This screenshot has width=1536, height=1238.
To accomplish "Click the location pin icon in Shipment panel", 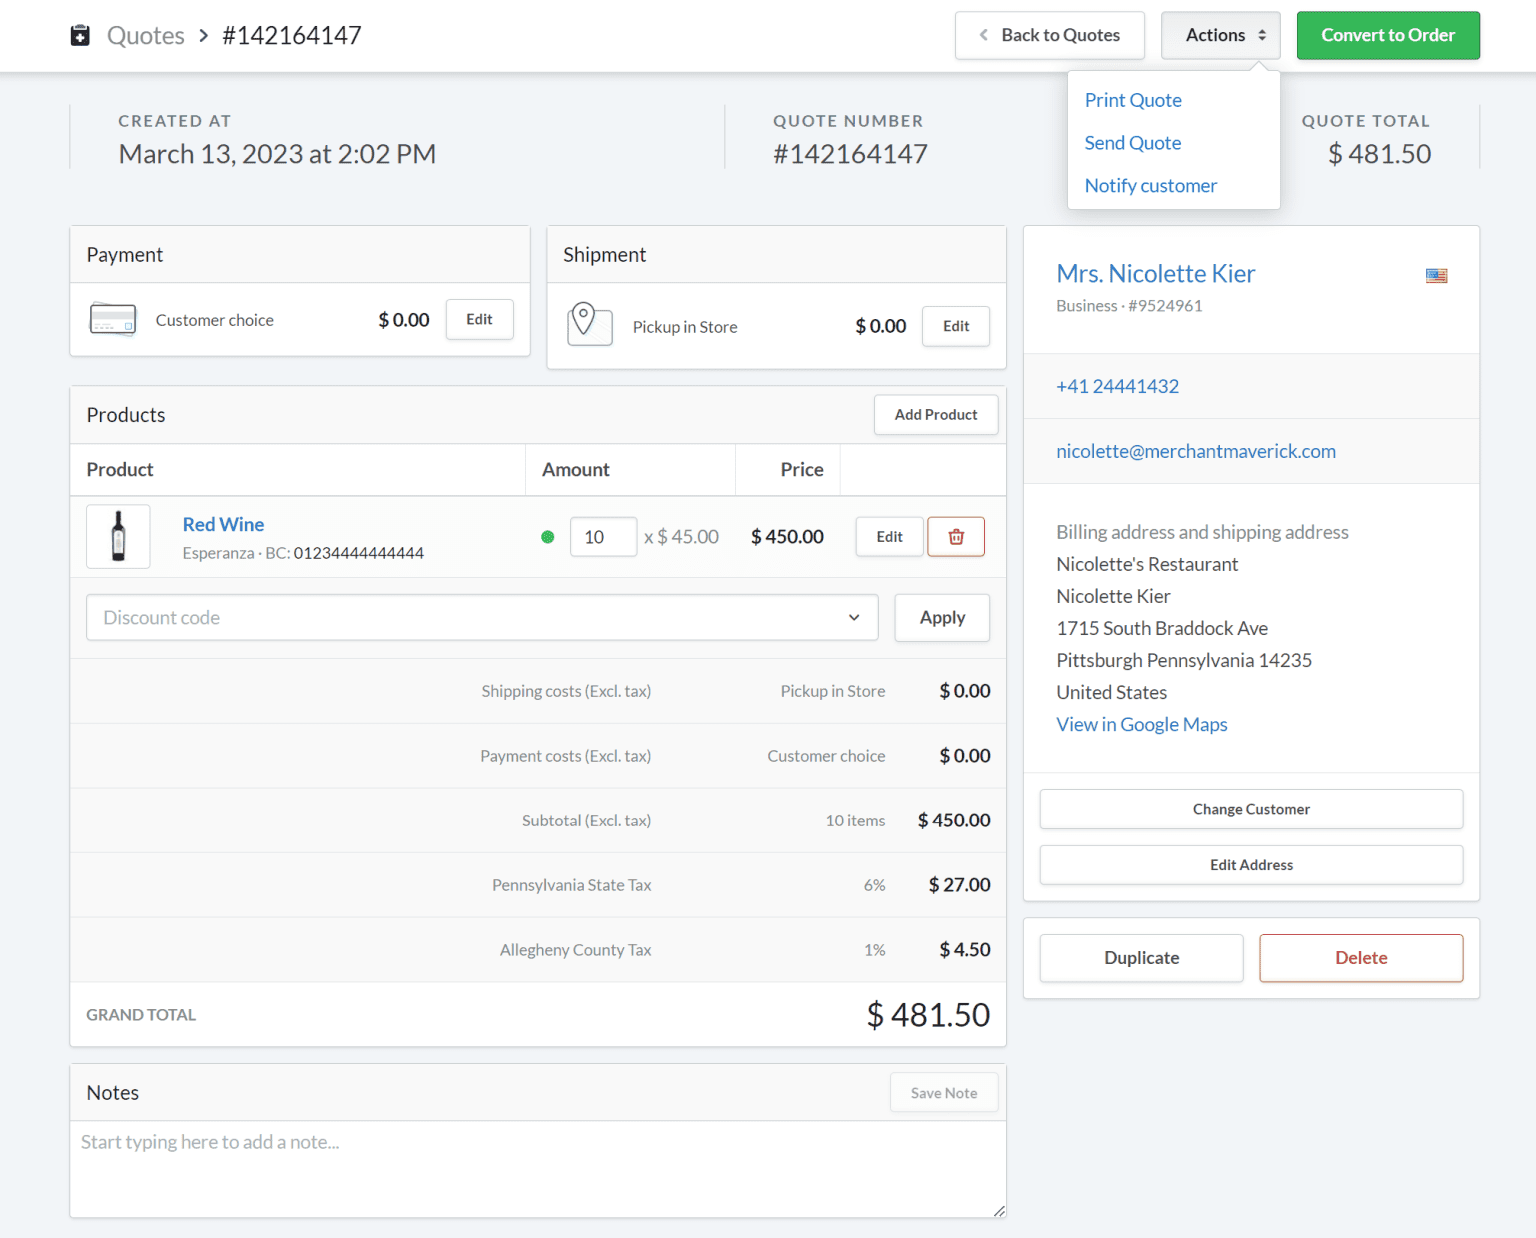I will click(x=590, y=324).
